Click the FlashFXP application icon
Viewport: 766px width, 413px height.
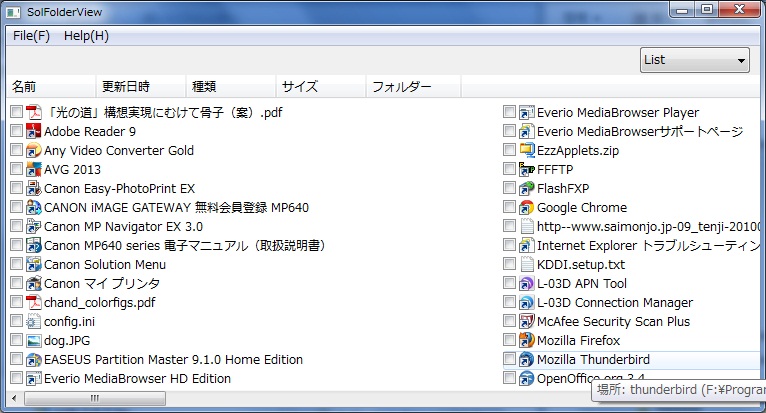(x=527, y=188)
